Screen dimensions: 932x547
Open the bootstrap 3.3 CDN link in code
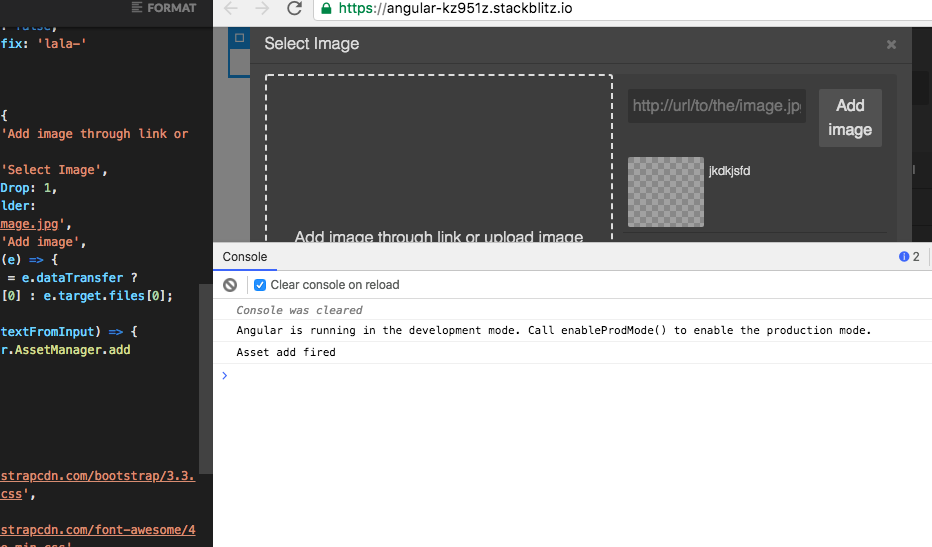point(97,476)
